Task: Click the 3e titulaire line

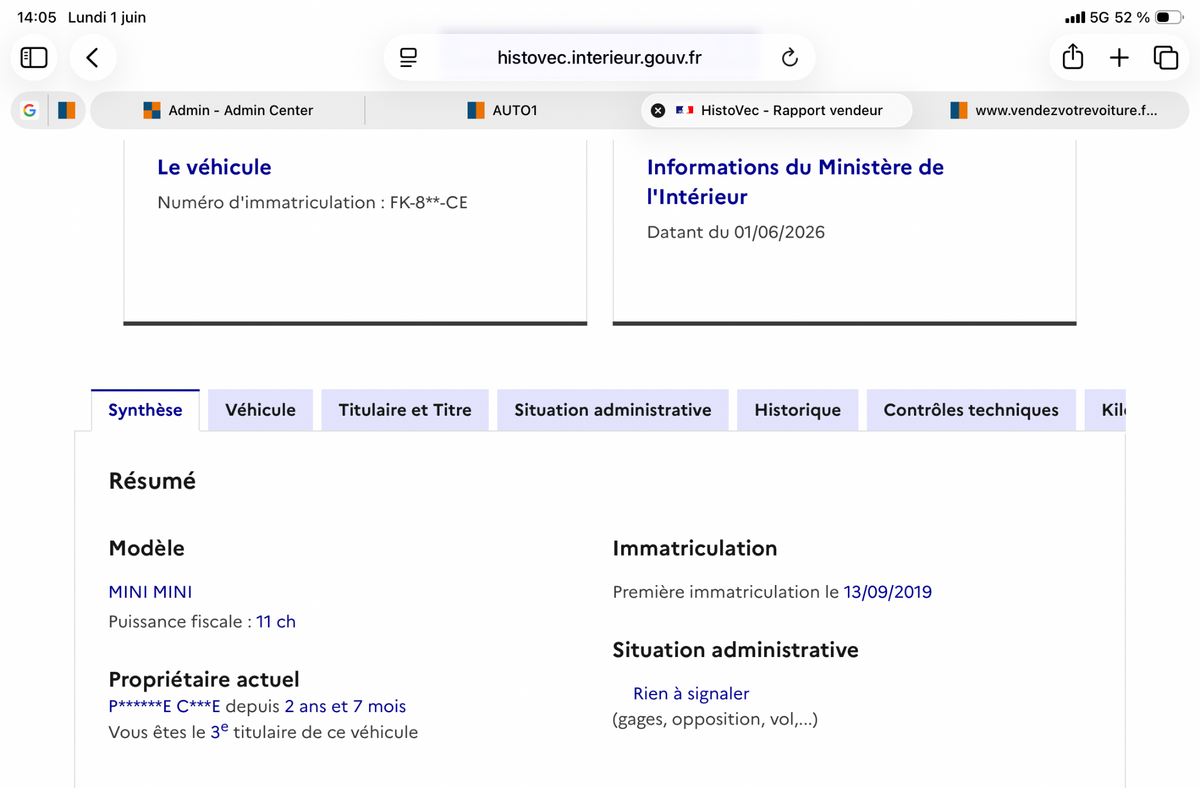Action: [263, 732]
